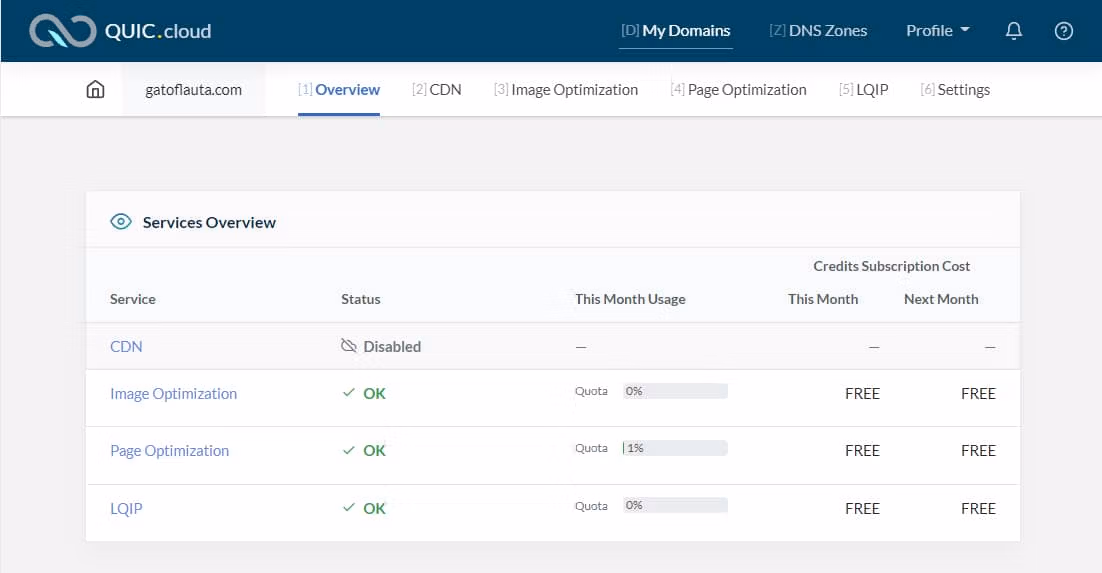Click the Disabled status text for CDN
Image resolution: width=1102 pixels, height=573 pixels.
pyautogui.click(x=392, y=347)
